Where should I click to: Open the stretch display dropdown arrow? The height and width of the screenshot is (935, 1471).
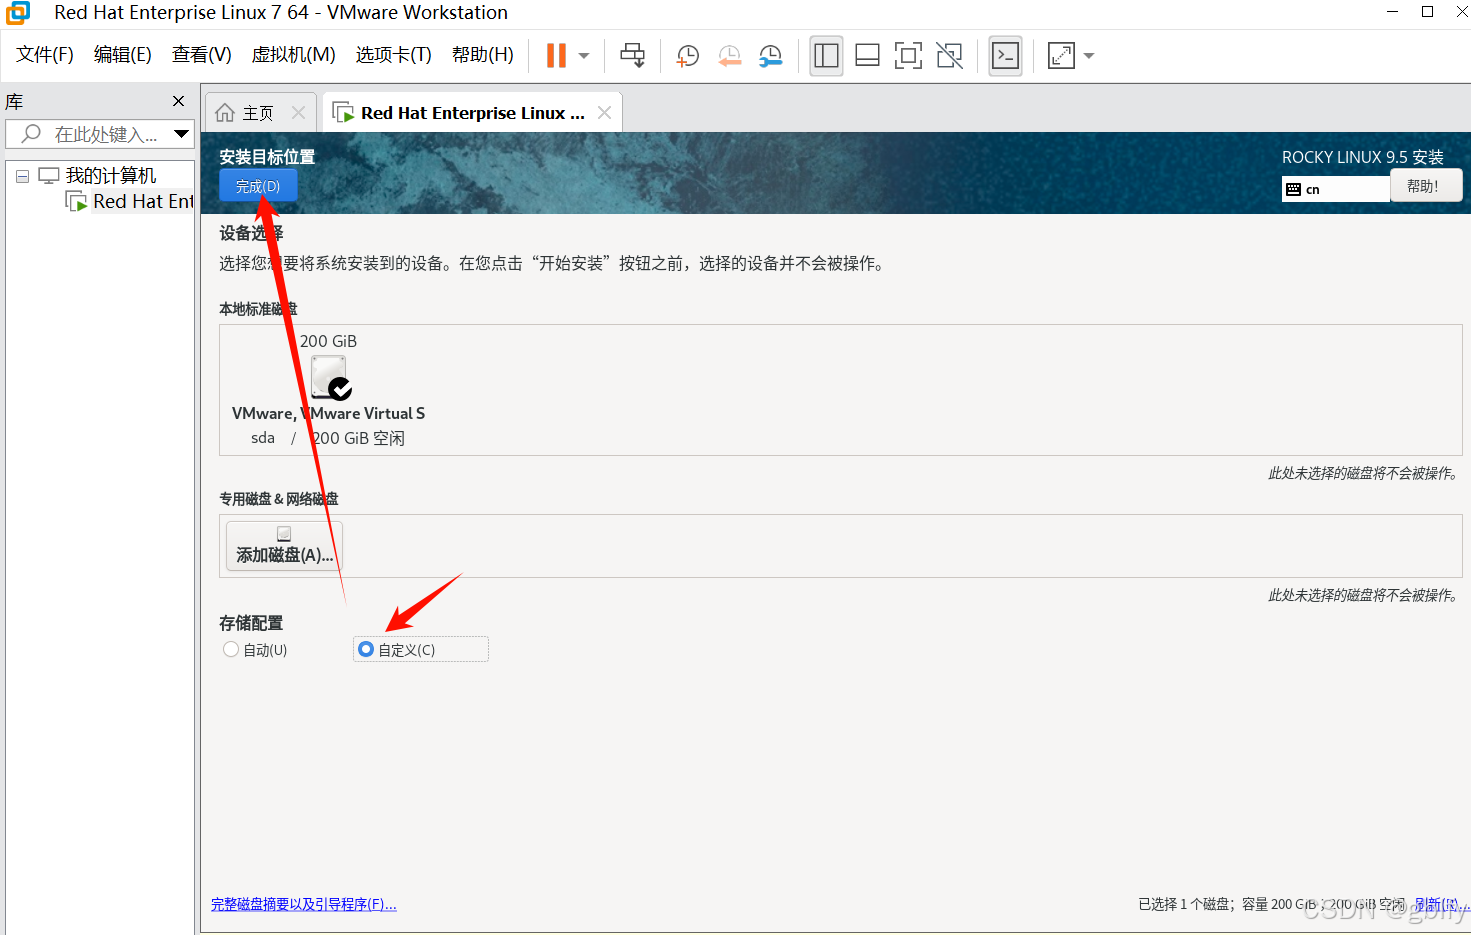coord(1089,56)
